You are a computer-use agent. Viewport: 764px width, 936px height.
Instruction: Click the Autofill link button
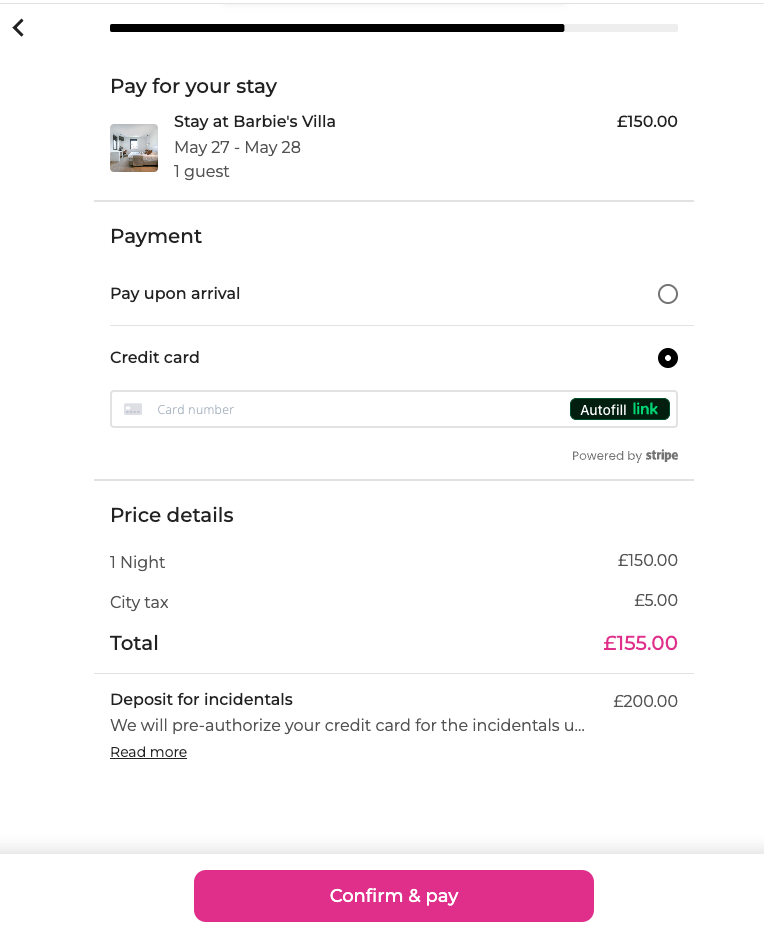(619, 409)
